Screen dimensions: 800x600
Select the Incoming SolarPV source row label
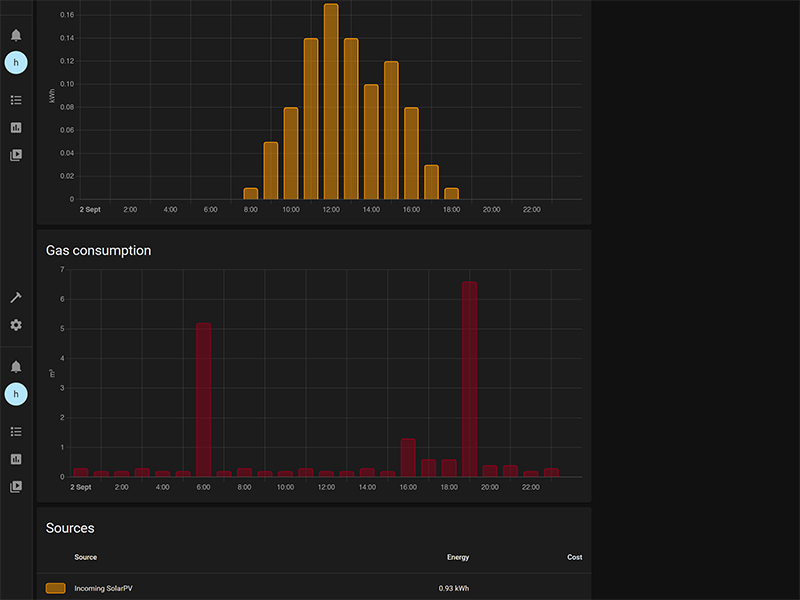point(103,588)
